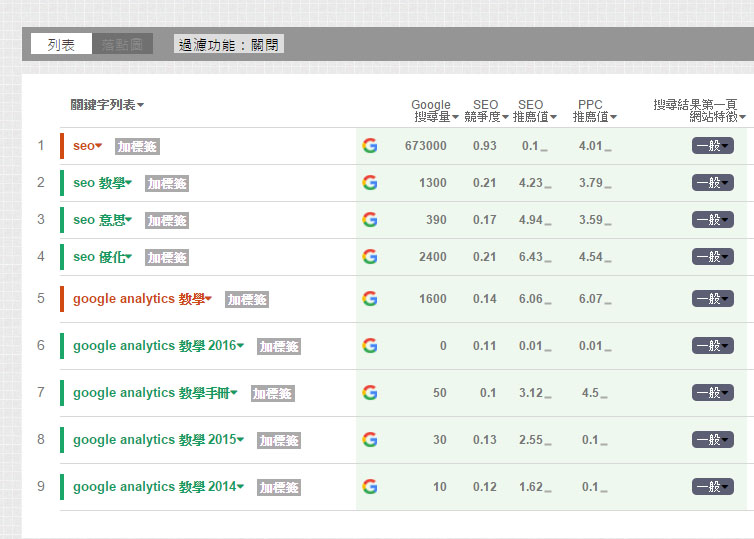Click Google icon in seo 教學 row
This screenshot has width=754, height=539.
370,183
